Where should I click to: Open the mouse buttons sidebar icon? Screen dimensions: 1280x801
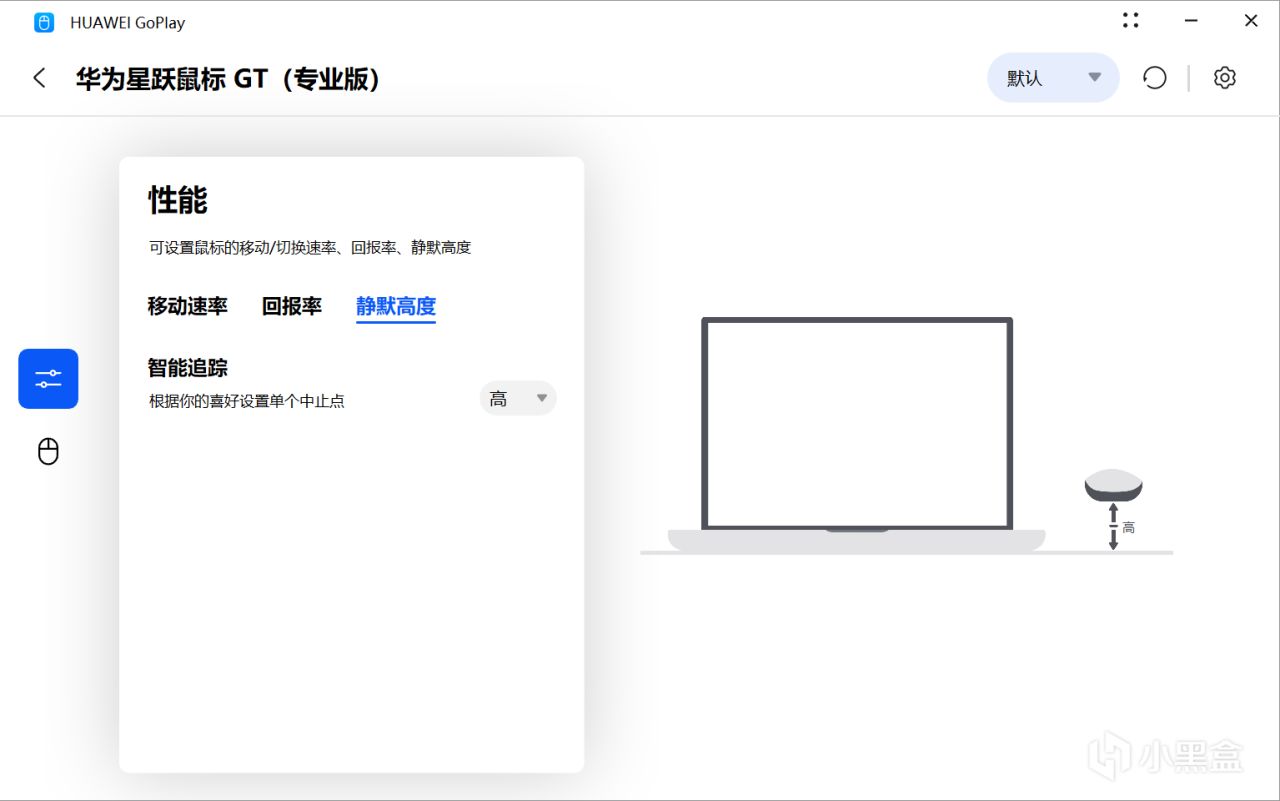[x=48, y=452]
